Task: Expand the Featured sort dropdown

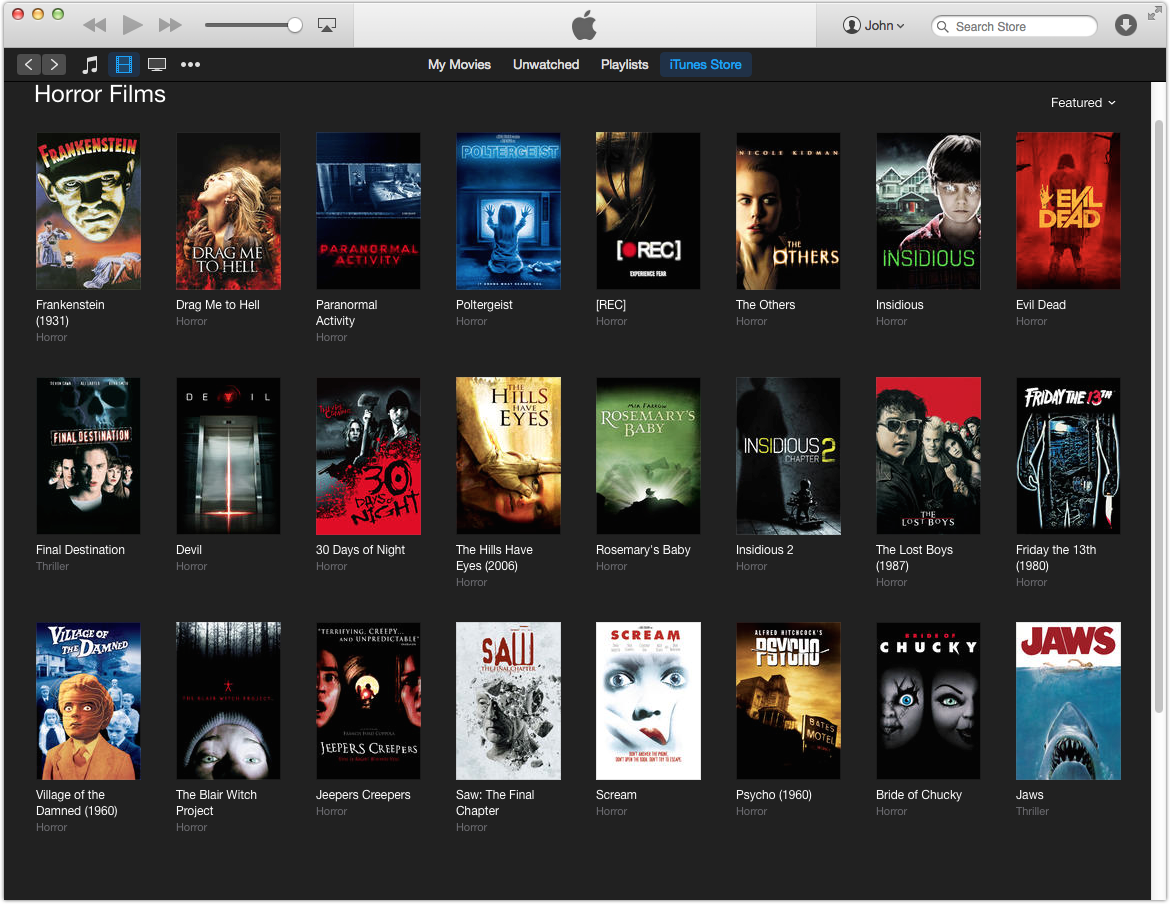Action: (x=1083, y=103)
